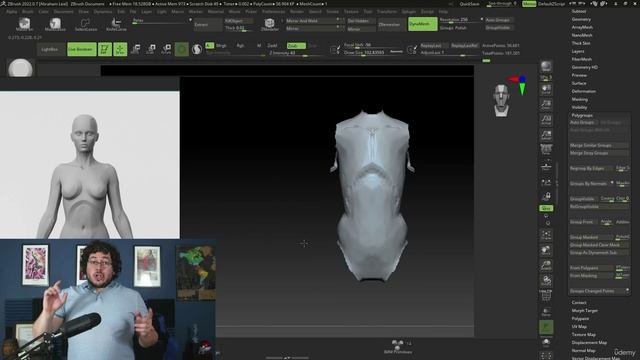The image size is (640, 360).
Task: Open current brush thumbnail
Action: click(x=20, y=67)
